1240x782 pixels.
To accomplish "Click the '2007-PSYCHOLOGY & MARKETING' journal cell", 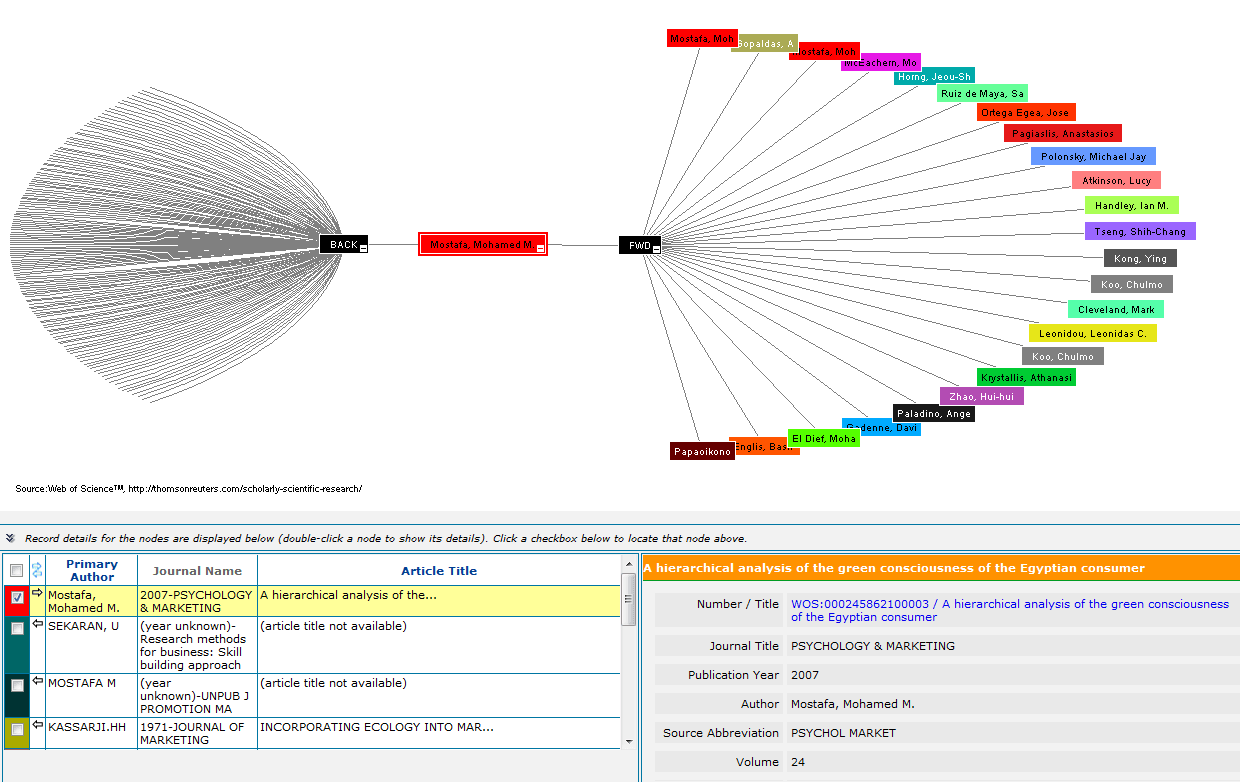I will [x=197, y=601].
